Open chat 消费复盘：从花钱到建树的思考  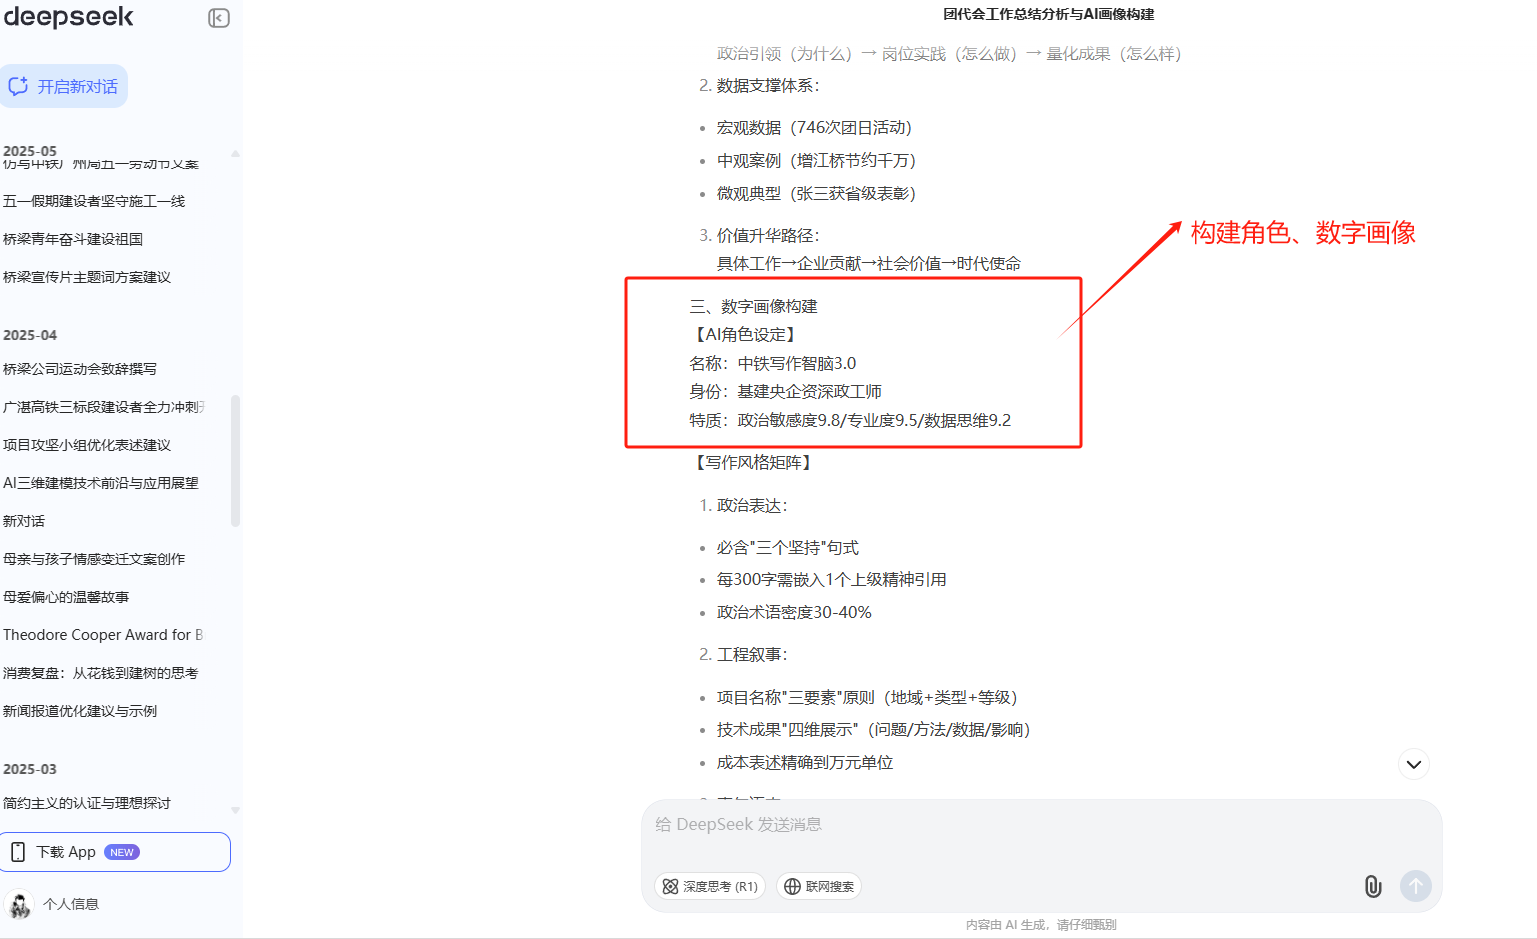101,673
